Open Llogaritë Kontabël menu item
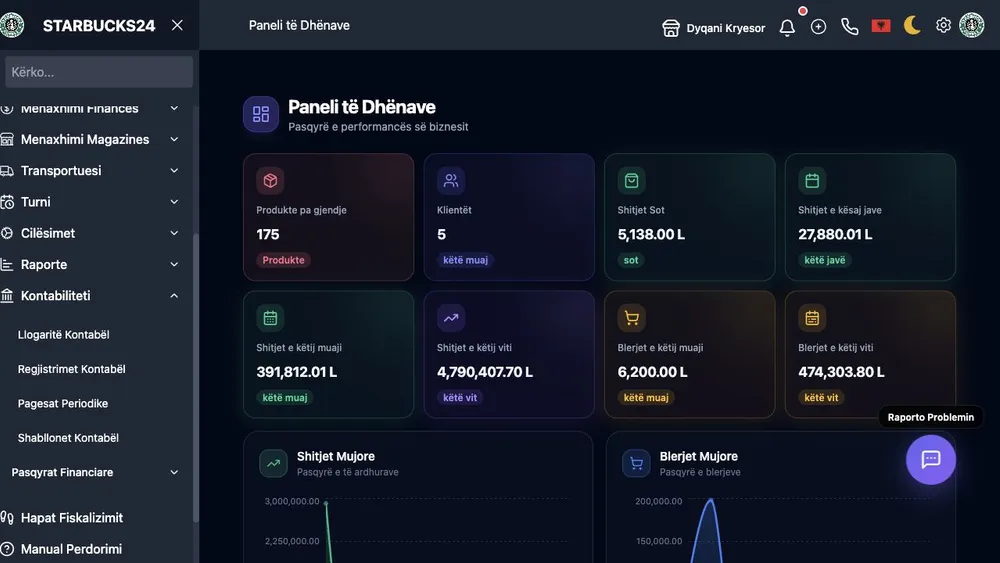The image size is (1000, 563). (x=64, y=334)
